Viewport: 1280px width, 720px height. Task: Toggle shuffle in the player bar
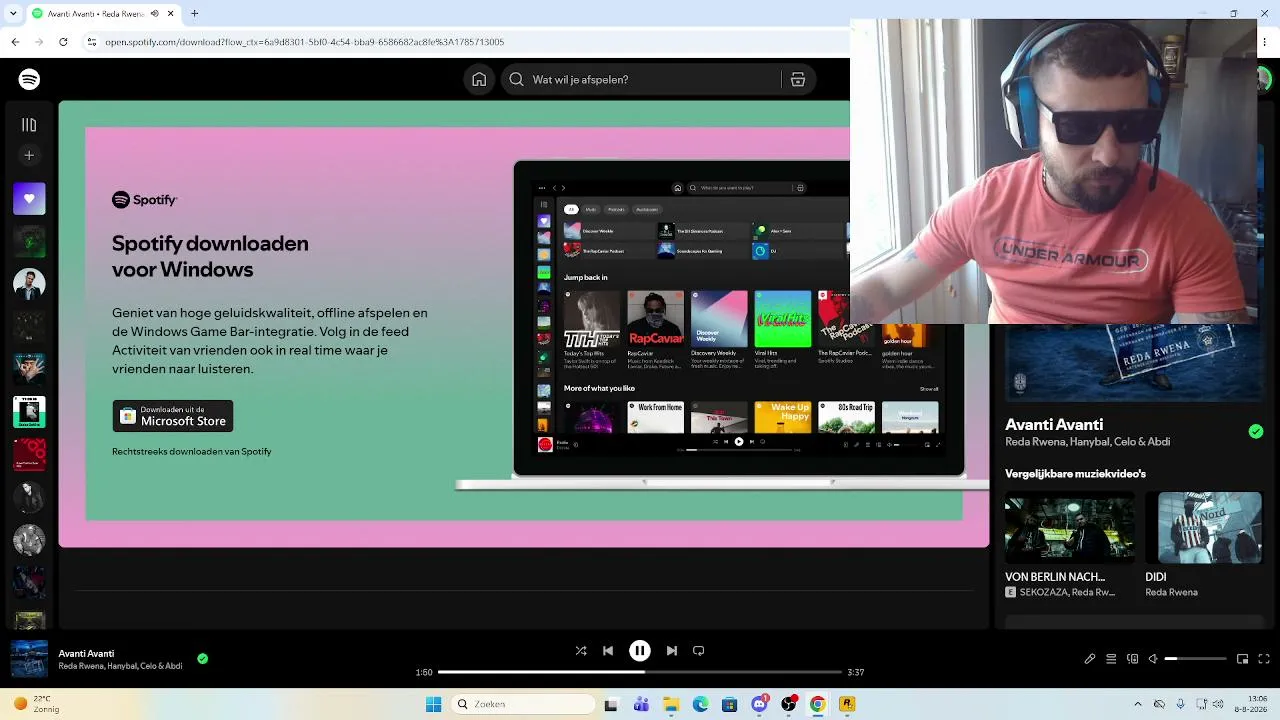tap(581, 651)
